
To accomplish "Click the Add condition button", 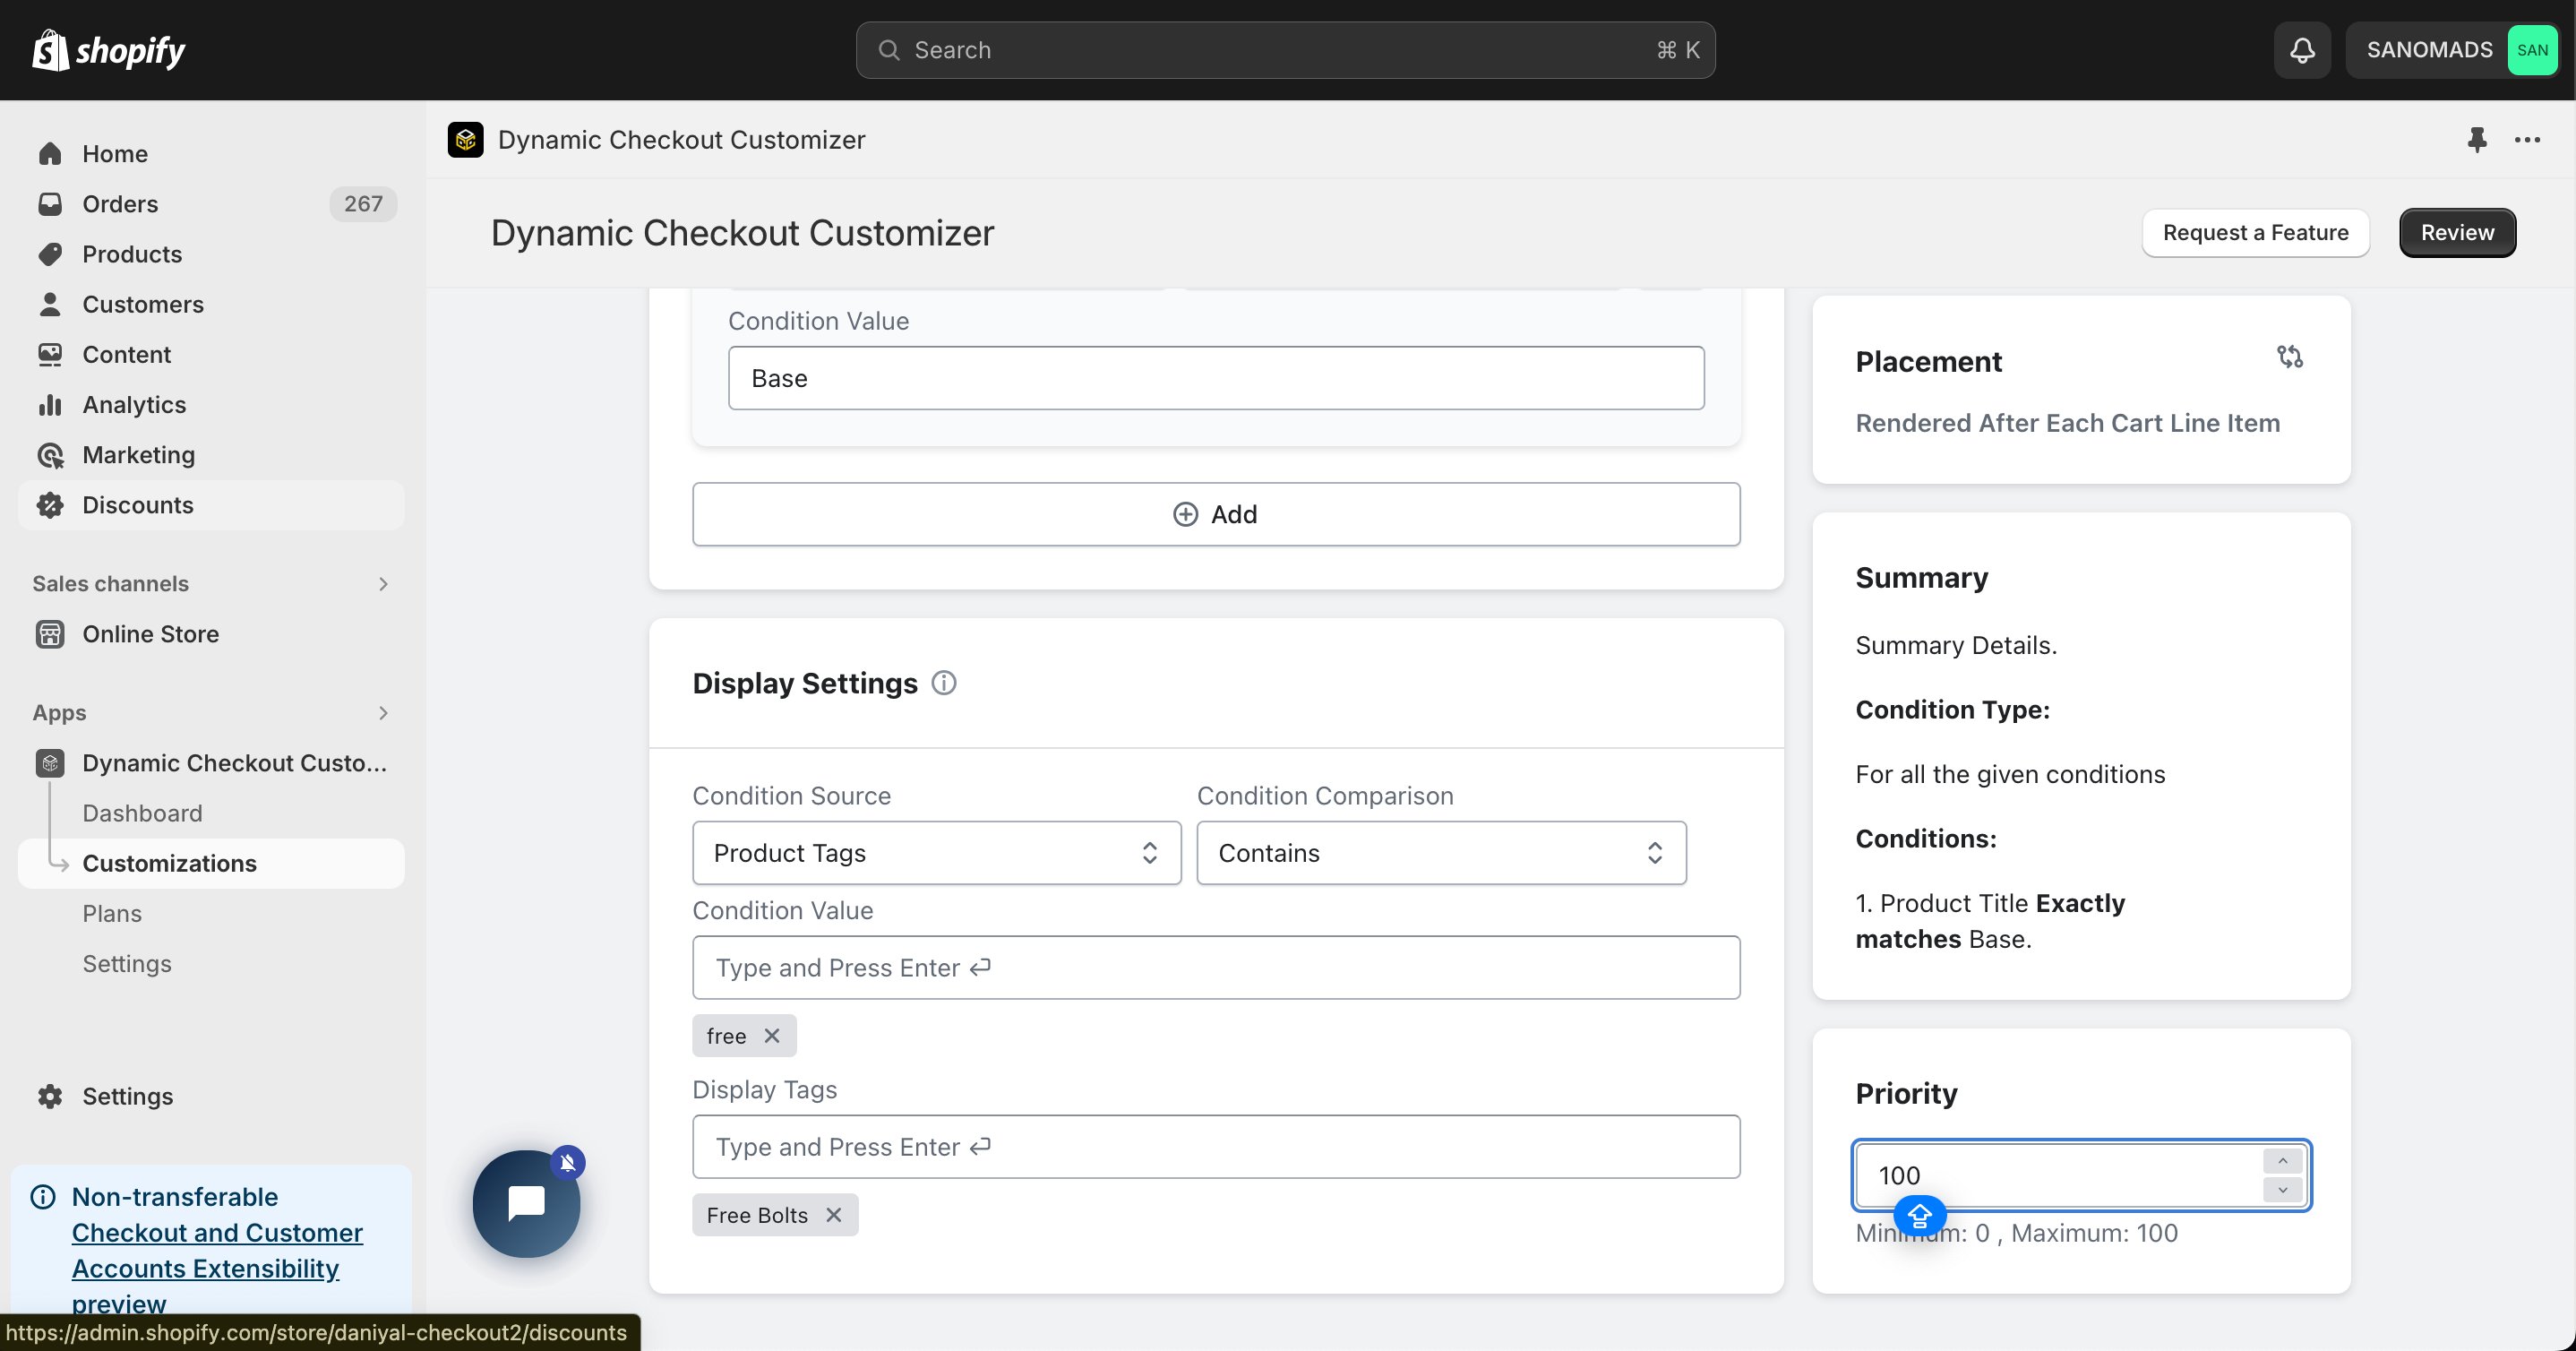I will point(1216,514).
